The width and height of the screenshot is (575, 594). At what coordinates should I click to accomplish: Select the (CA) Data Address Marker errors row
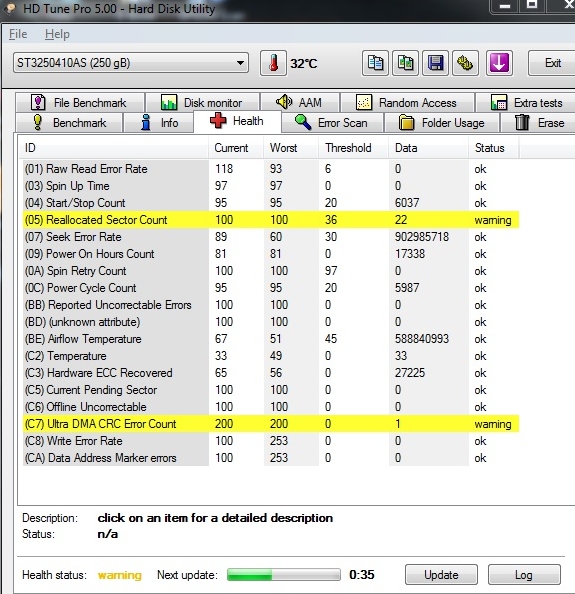click(x=271, y=458)
